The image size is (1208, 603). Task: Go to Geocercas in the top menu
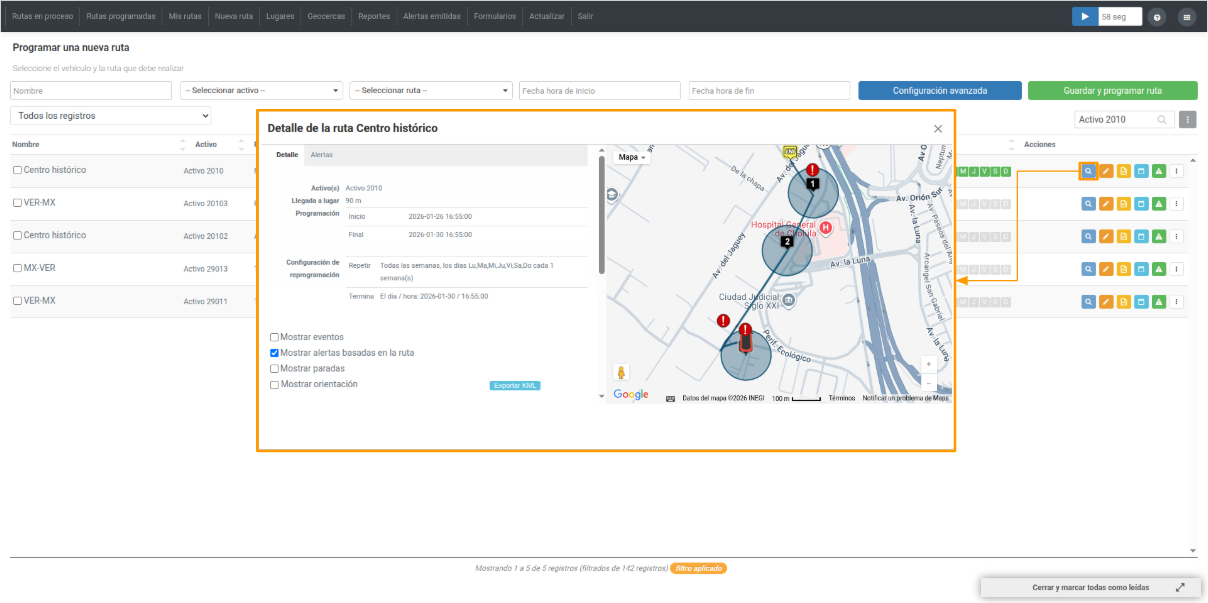pyautogui.click(x=328, y=17)
